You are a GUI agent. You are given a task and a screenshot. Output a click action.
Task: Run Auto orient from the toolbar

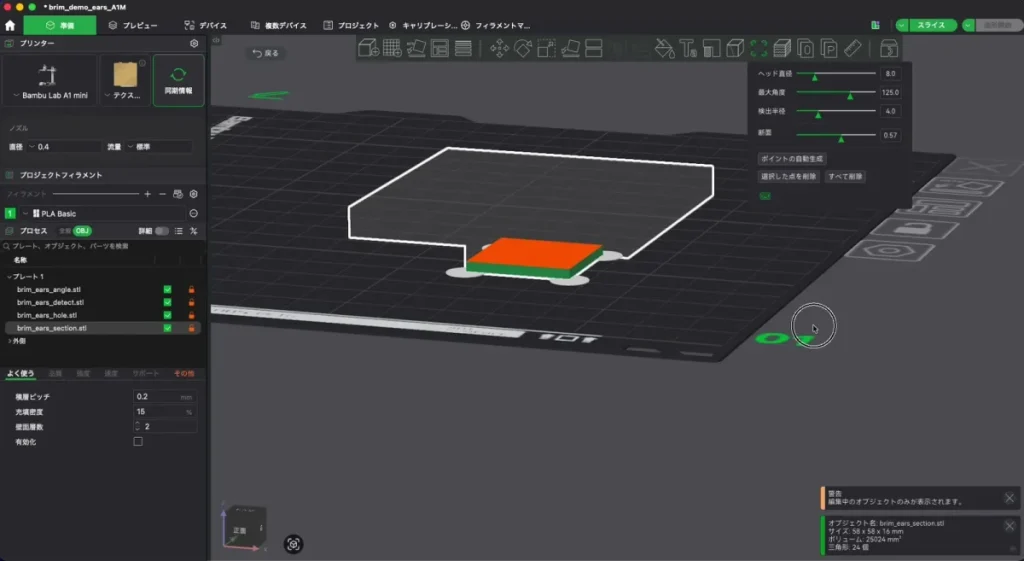click(416, 48)
